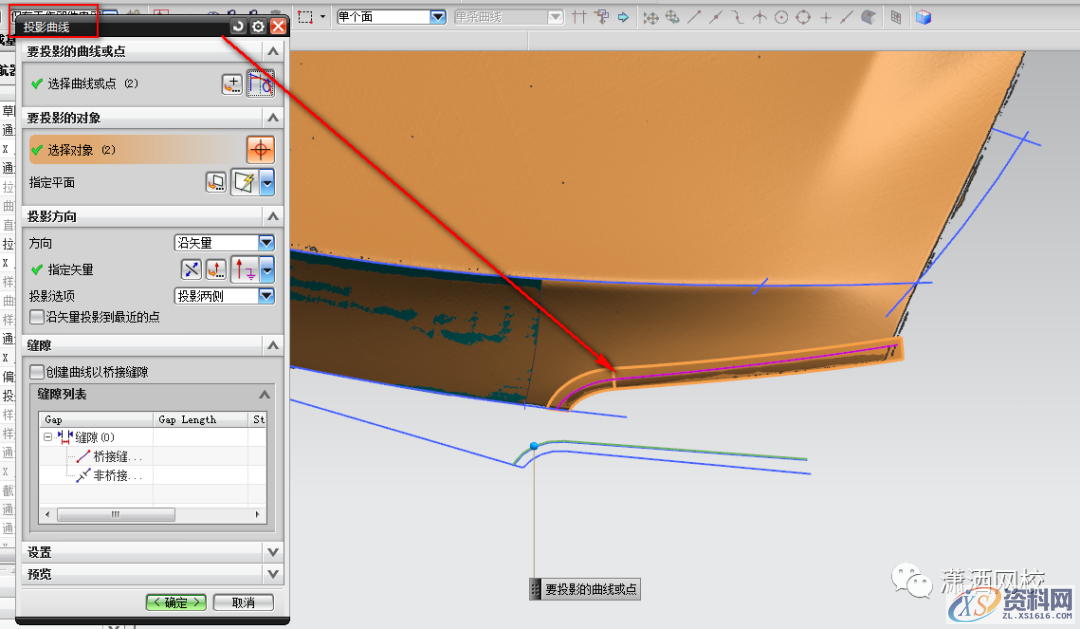Click the curve rule icon beside select curve
Image resolution: width=1080 pixels, height=629 pixels.
[x=260, y=85]
